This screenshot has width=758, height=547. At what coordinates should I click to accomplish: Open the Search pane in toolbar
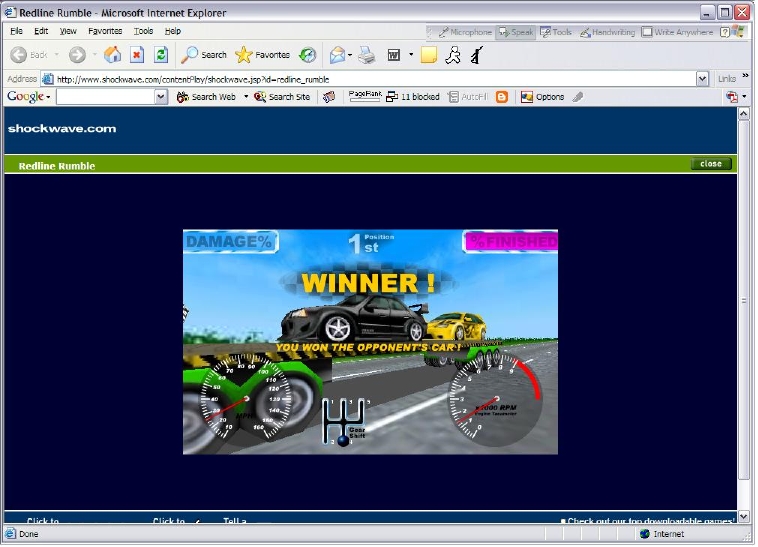(204, 55)
